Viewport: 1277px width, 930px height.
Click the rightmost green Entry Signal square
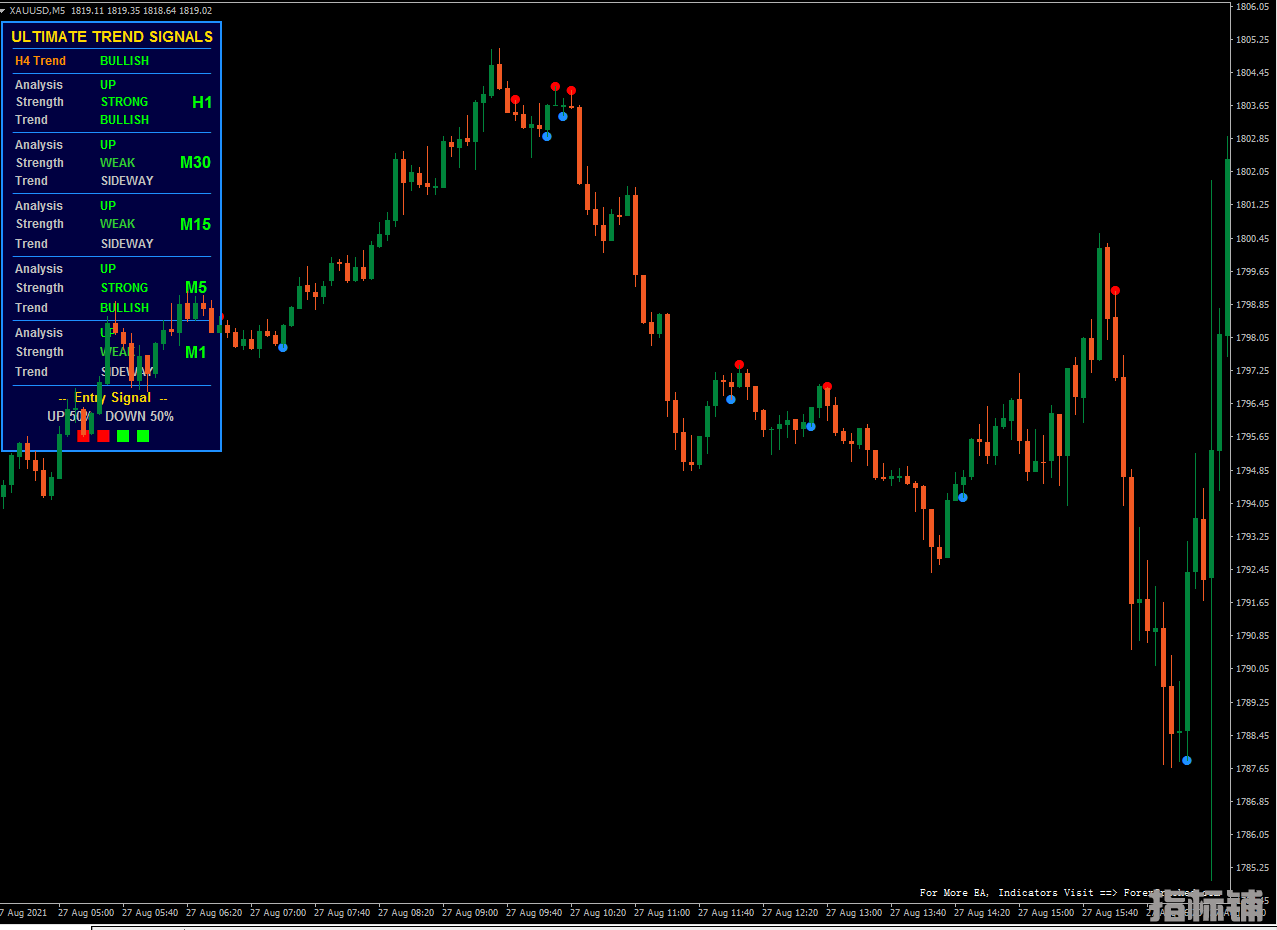(x=143, y=436)
